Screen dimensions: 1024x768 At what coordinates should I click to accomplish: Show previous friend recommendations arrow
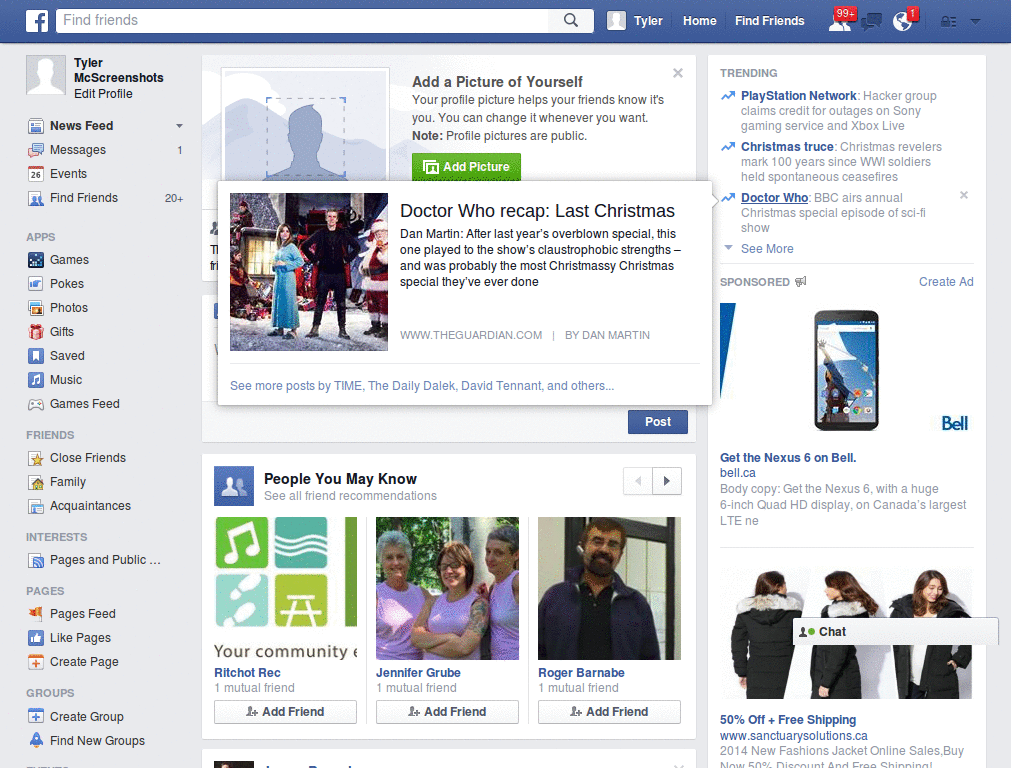[x=638, y=481]
